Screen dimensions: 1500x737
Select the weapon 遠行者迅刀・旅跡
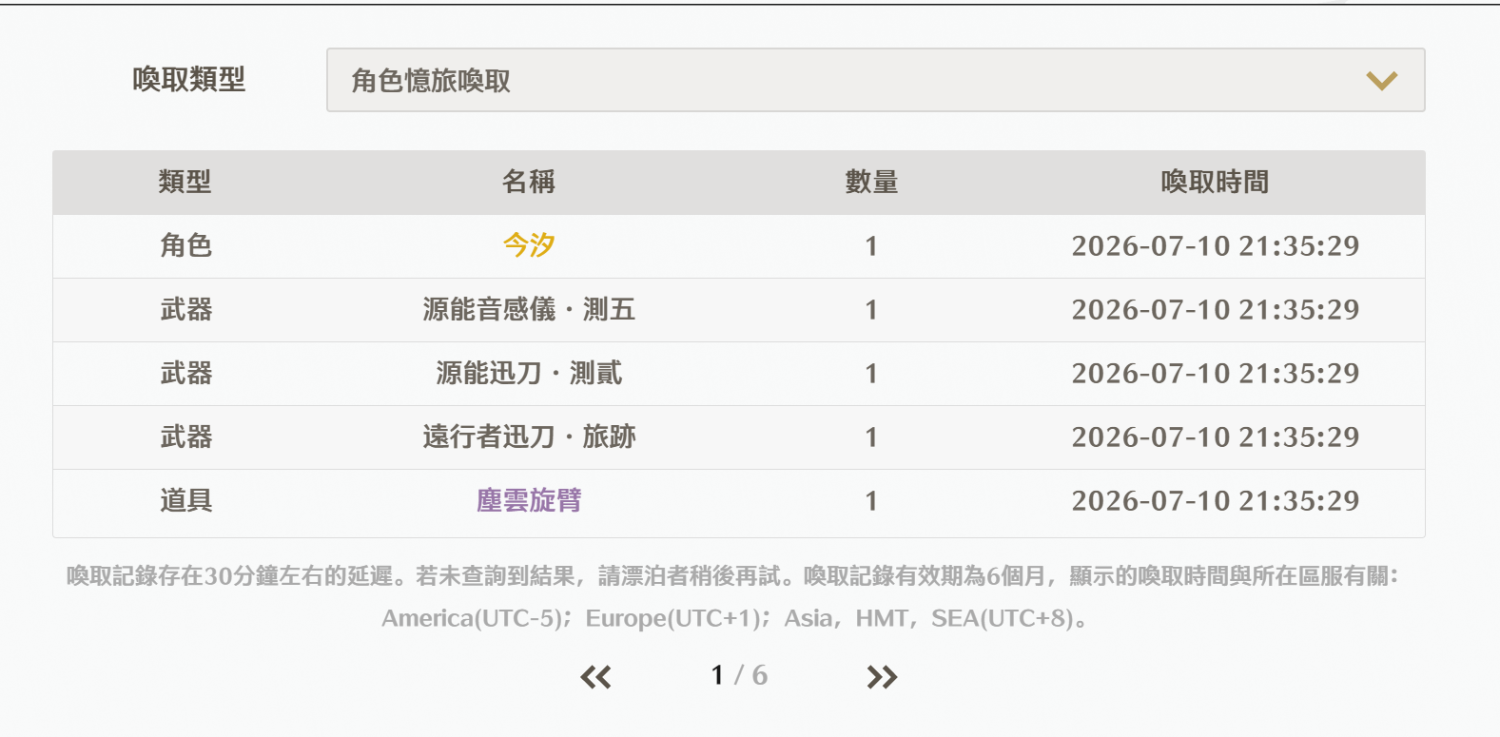click(528, 438)
